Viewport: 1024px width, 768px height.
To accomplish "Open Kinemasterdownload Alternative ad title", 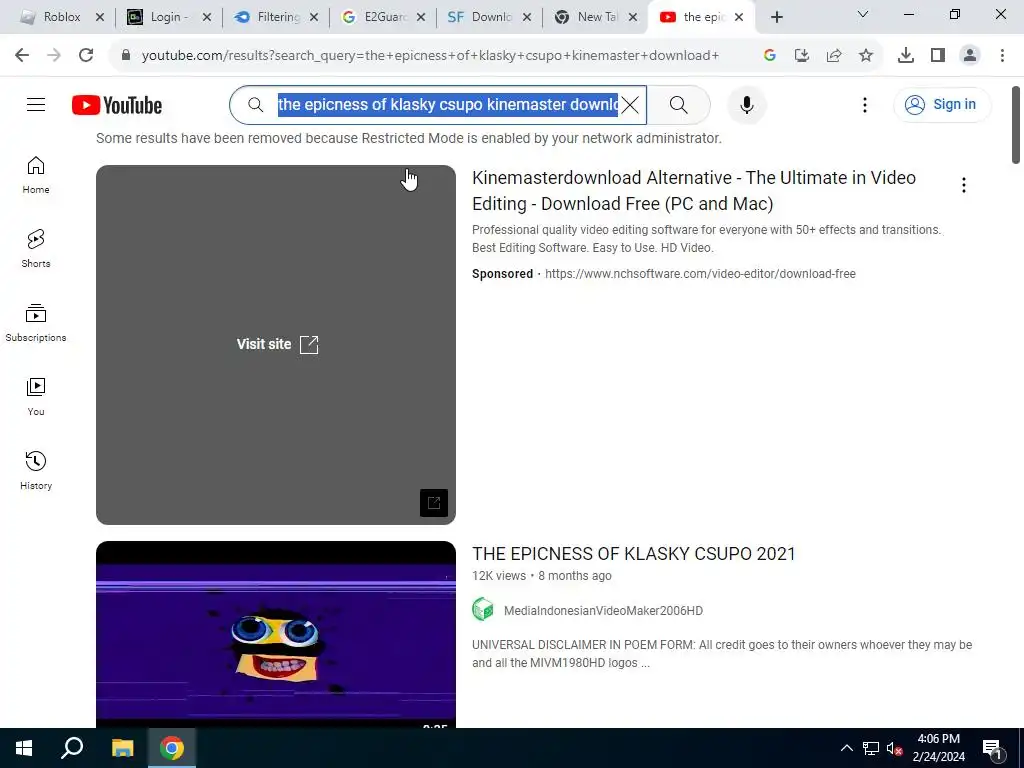I will 694,191.
